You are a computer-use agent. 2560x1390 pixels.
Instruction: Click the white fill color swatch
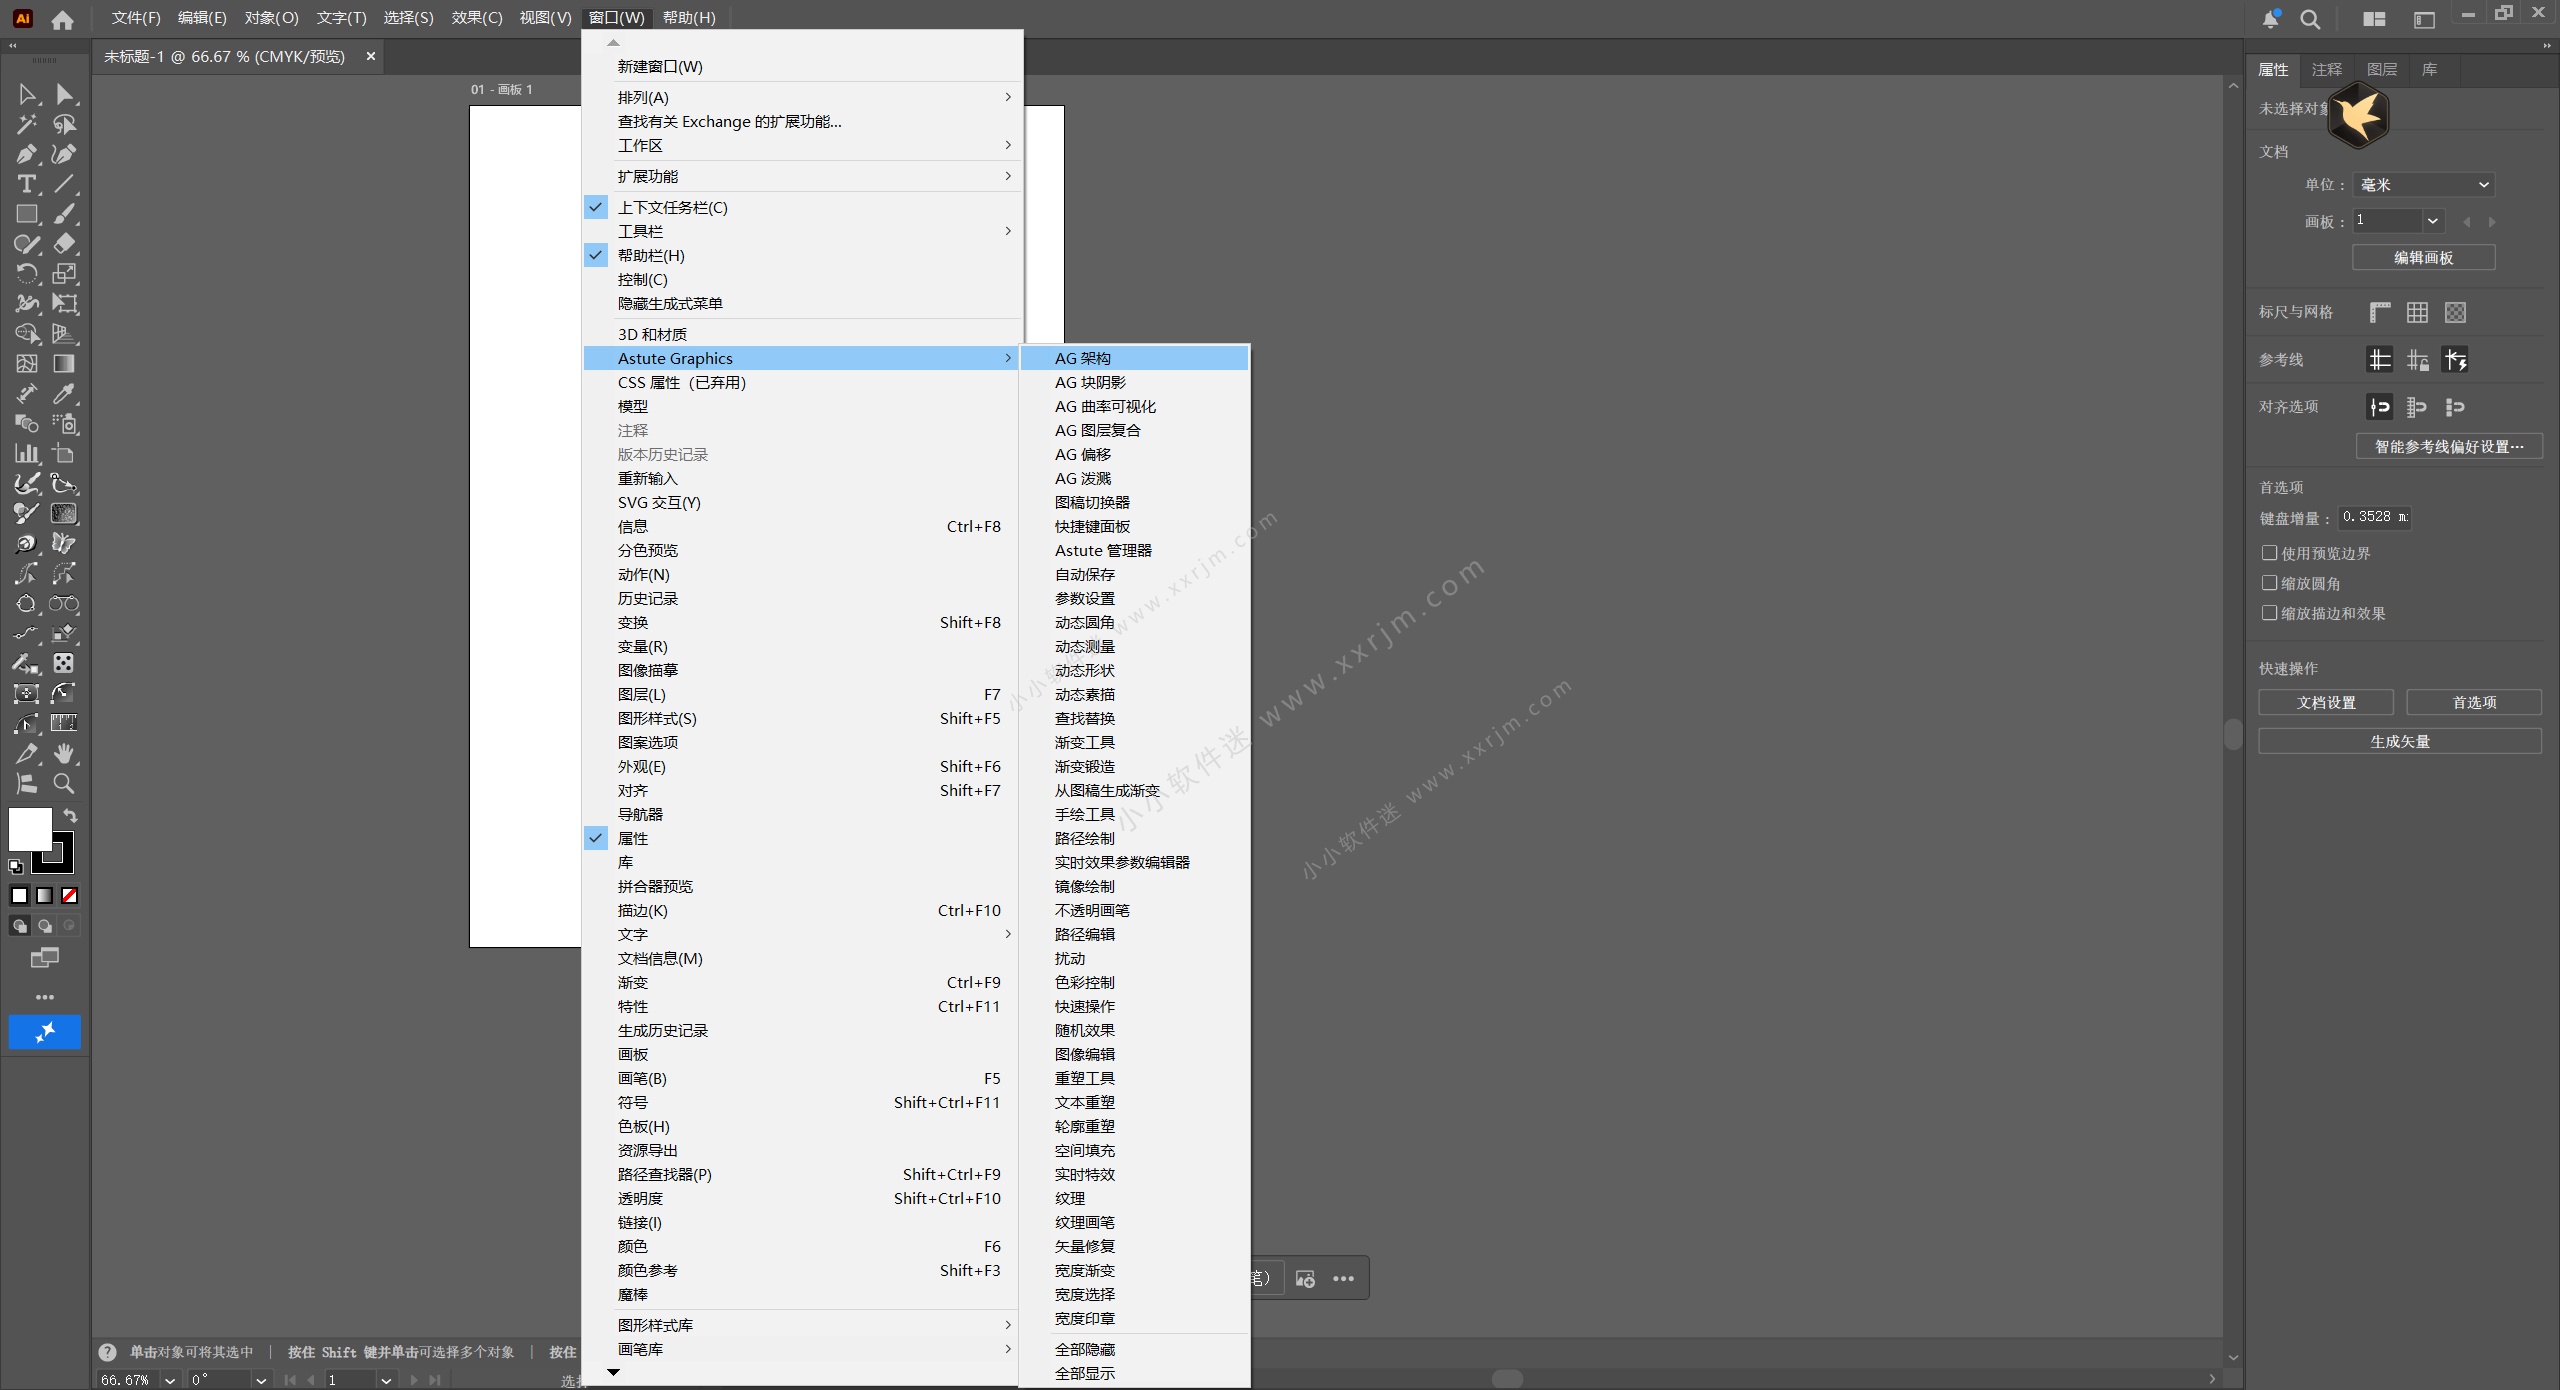[29, 829]
